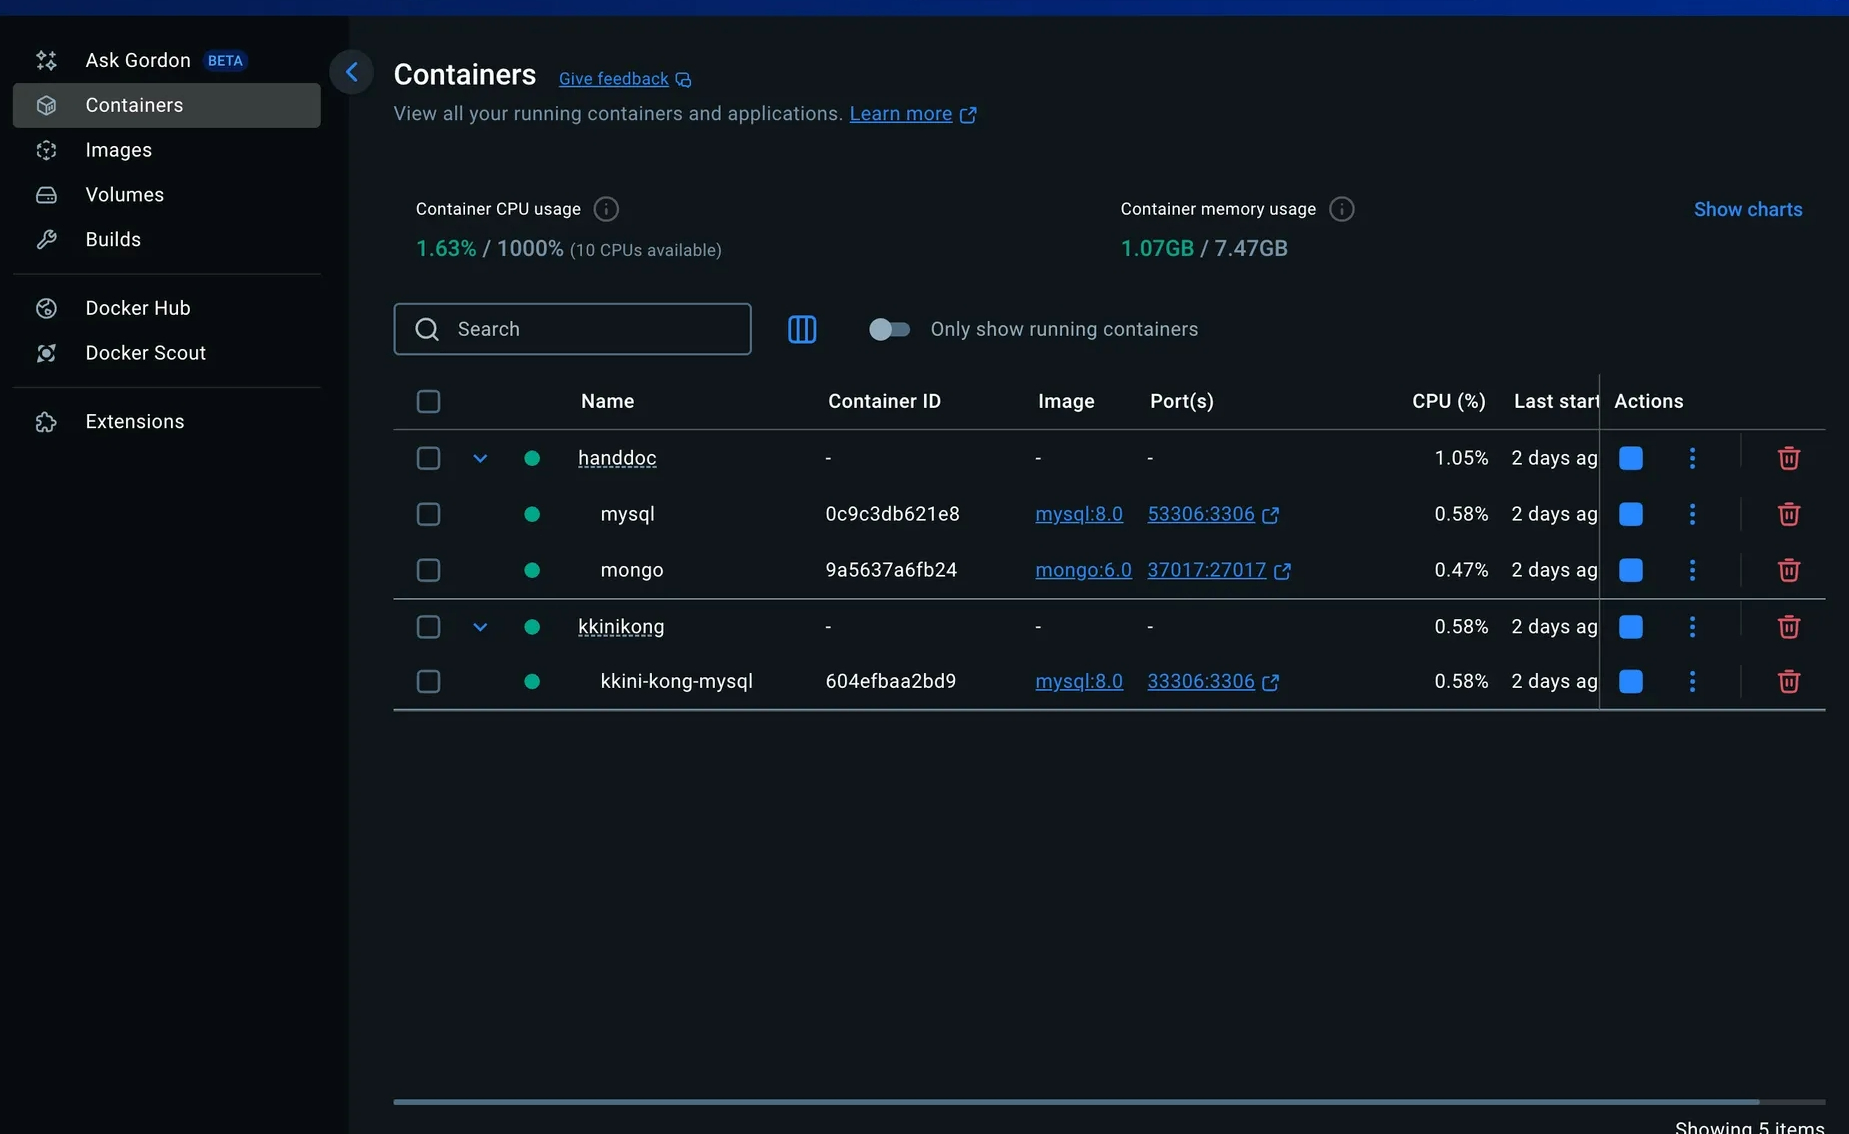Delete the kkini-kong-mysql container
This screenshot has width=1849, height=1134.
coord(1789,681)
